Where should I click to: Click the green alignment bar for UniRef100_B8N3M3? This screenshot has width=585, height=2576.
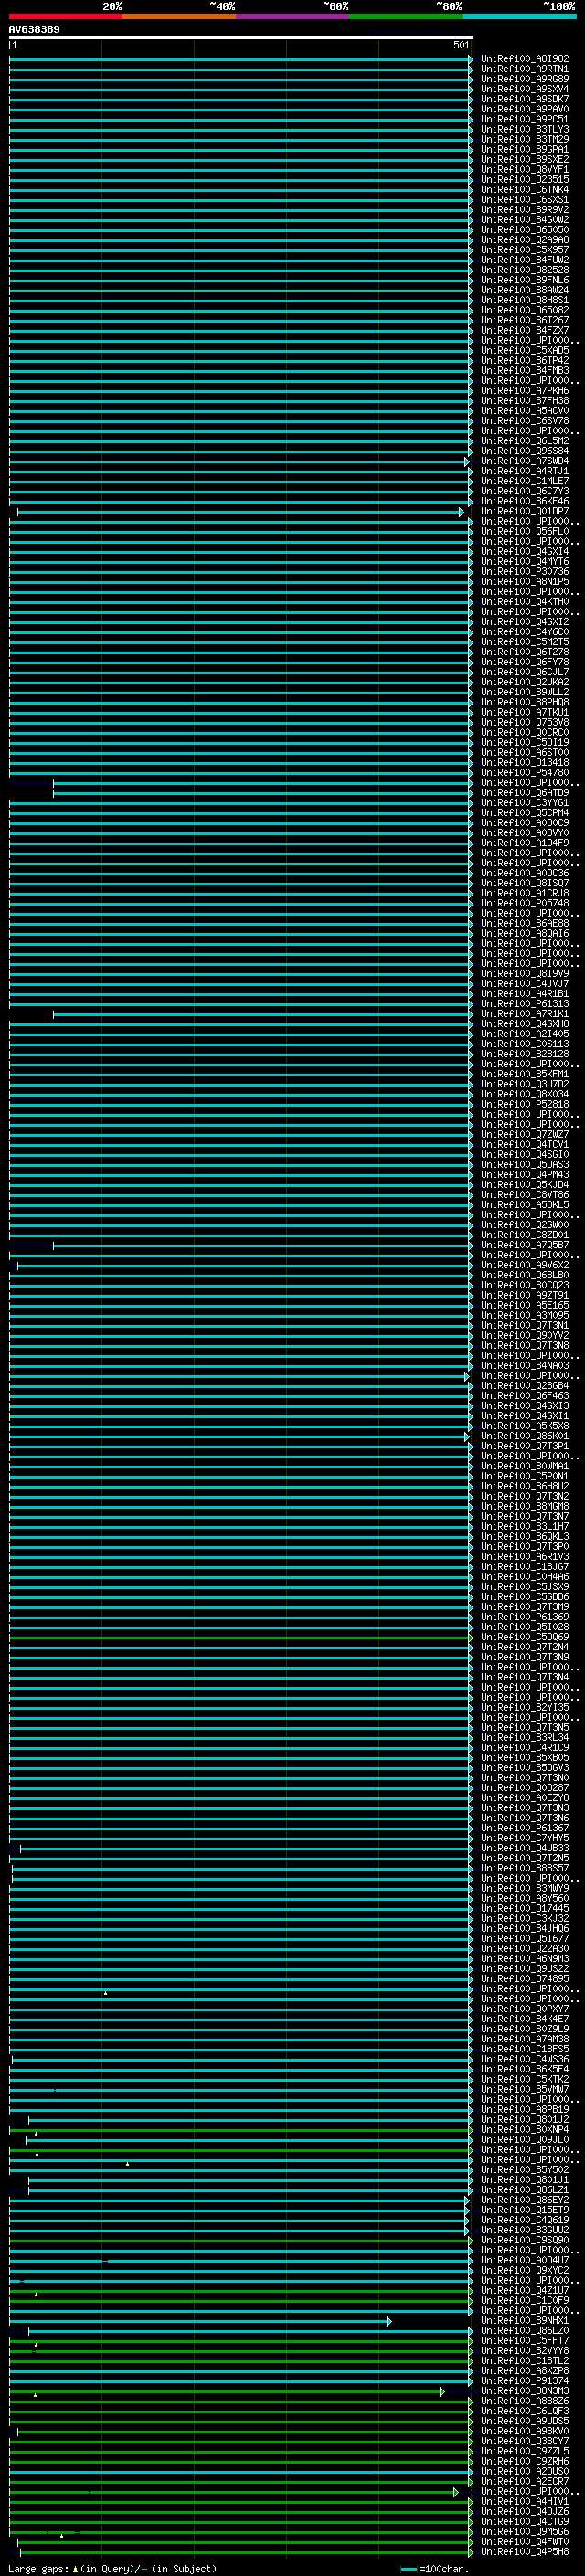coord(227,2391)
